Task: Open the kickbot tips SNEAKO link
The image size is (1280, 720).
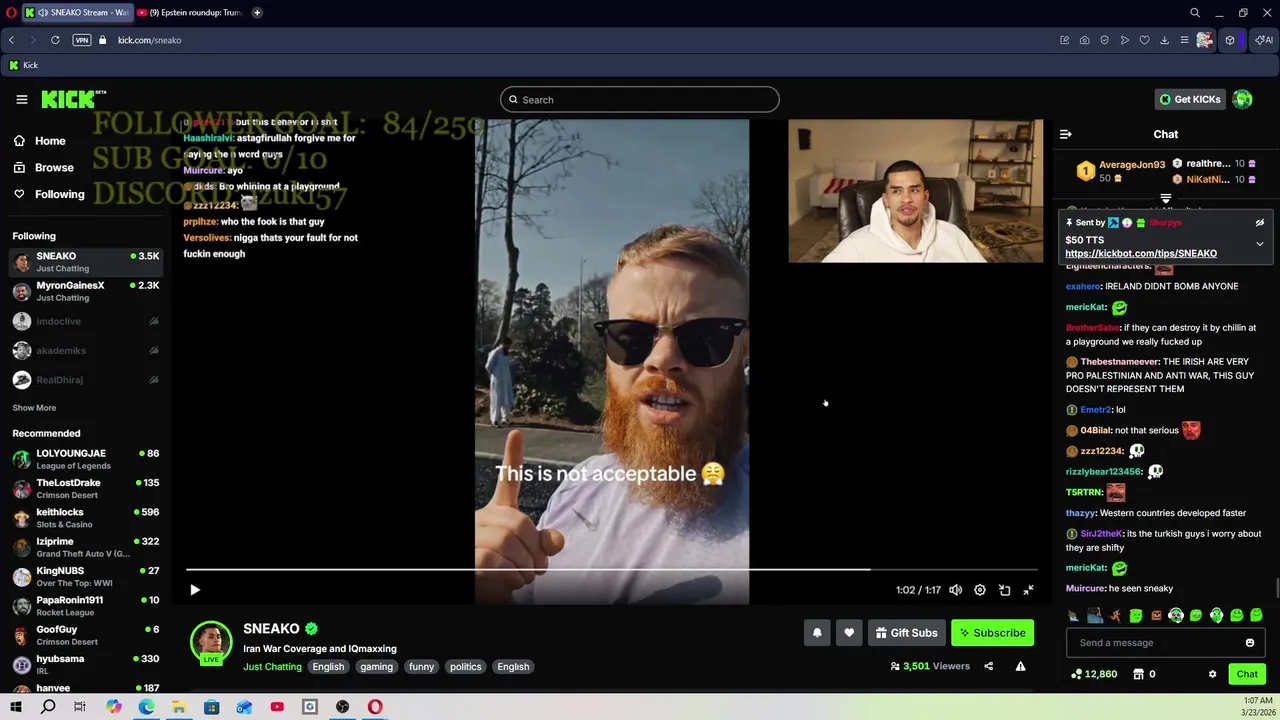Action: 1141,254
